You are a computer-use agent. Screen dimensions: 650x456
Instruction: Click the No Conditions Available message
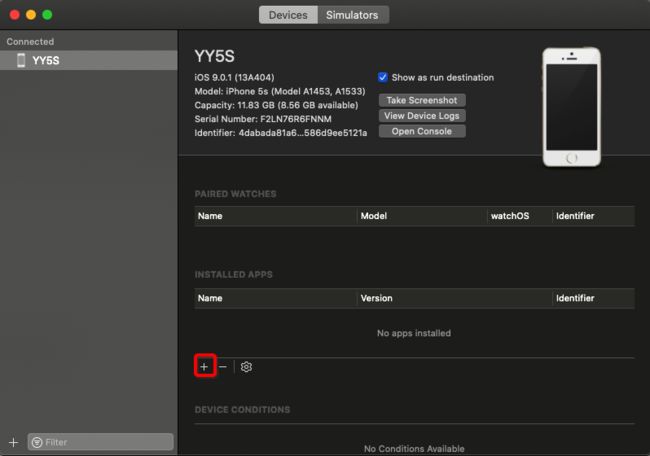coord(414,449)
